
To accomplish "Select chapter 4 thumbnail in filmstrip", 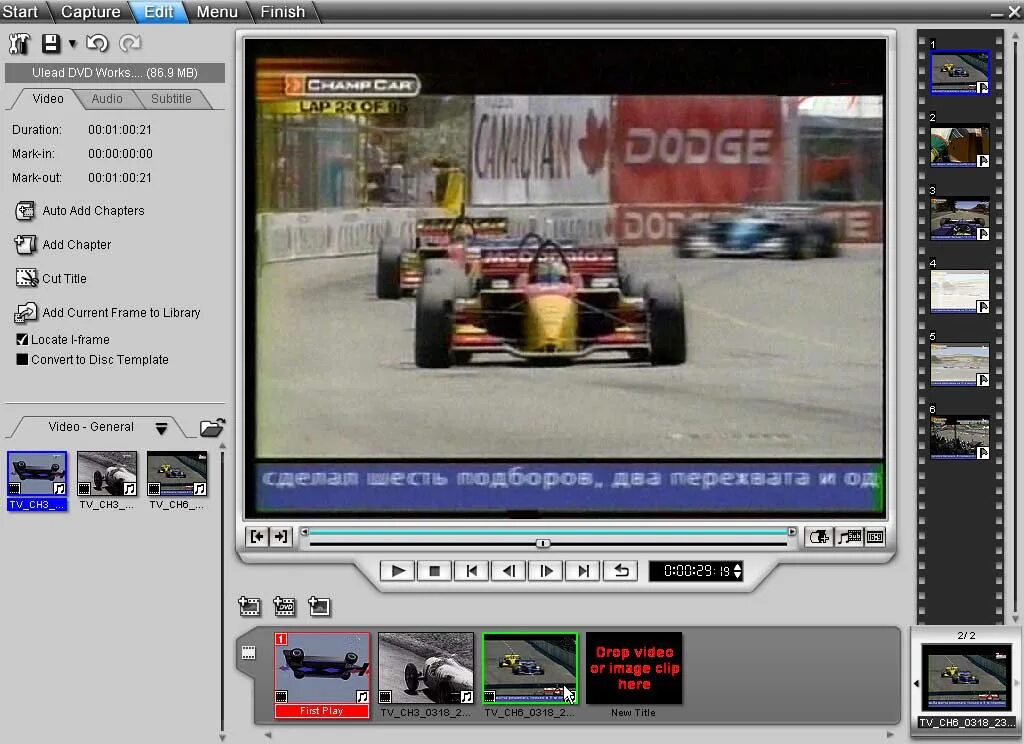I will (959, 292).
